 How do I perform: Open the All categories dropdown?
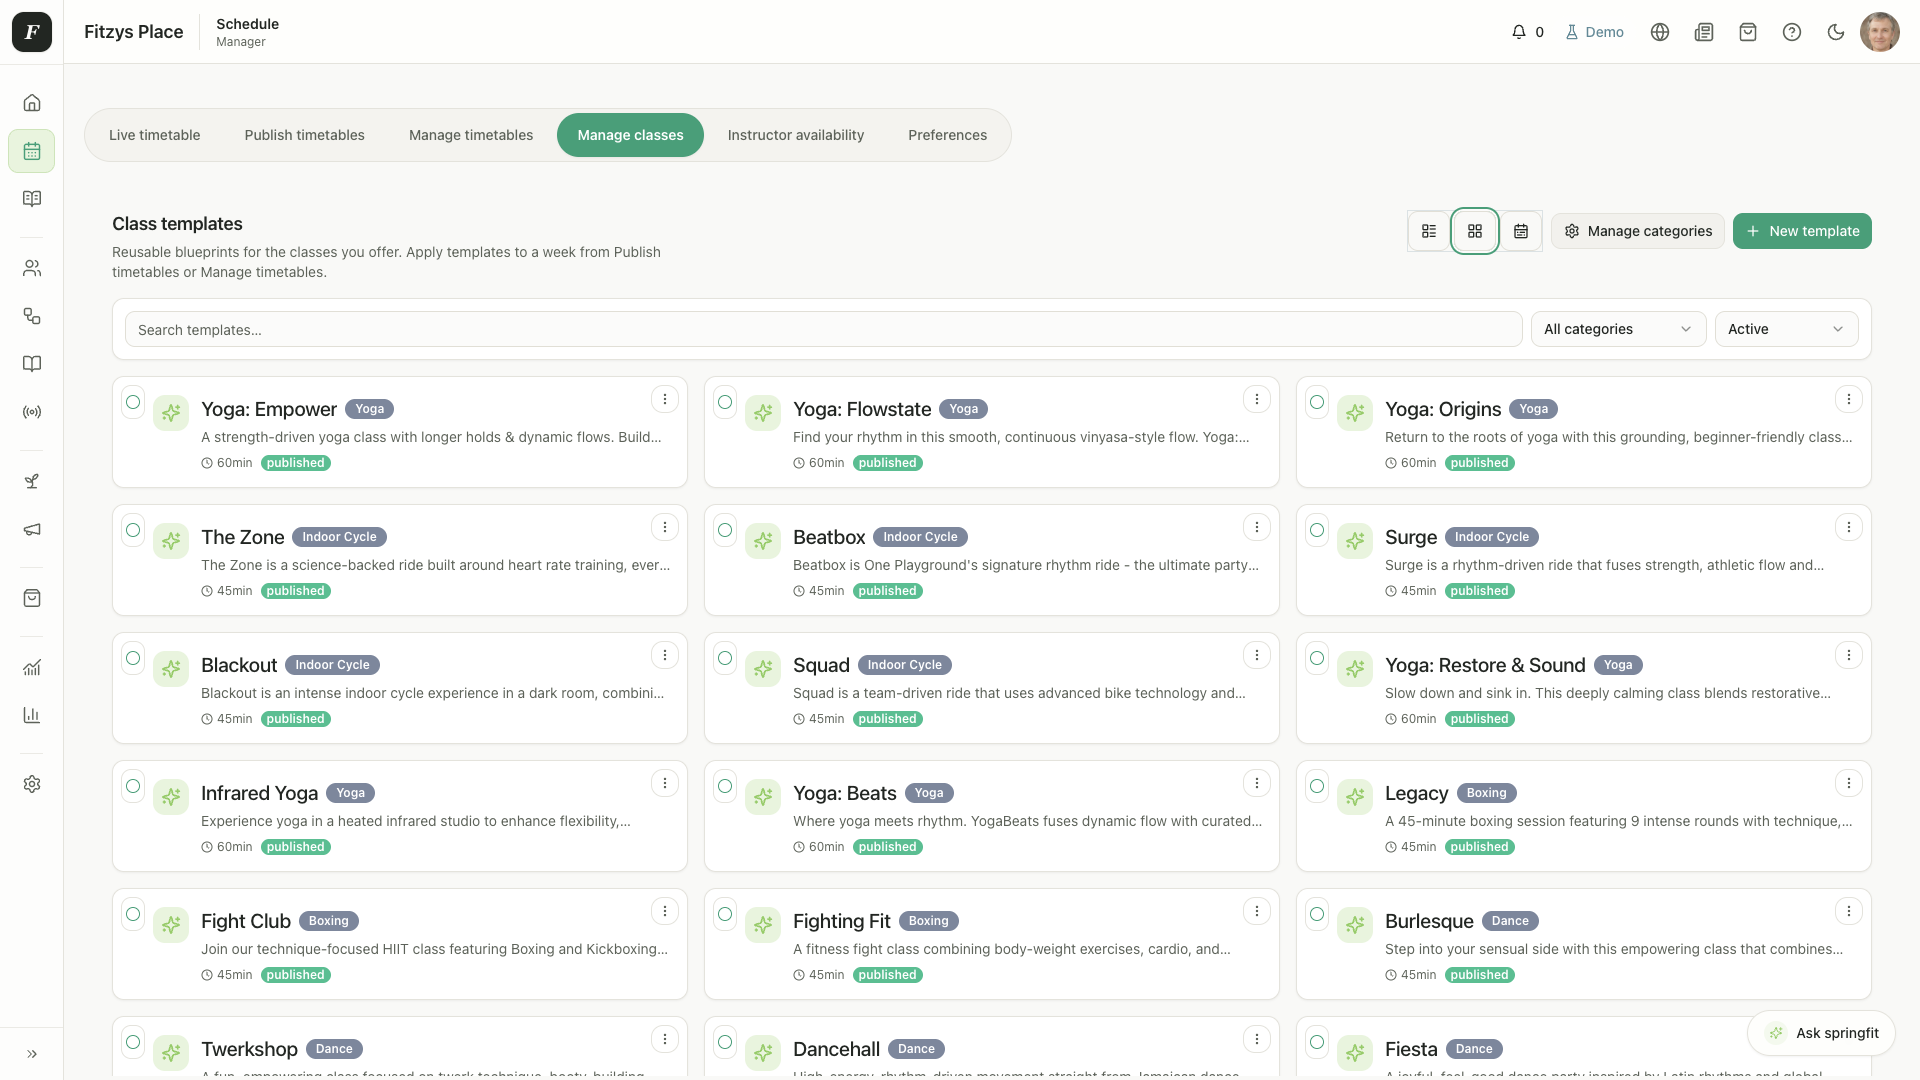click(1618, 329)
